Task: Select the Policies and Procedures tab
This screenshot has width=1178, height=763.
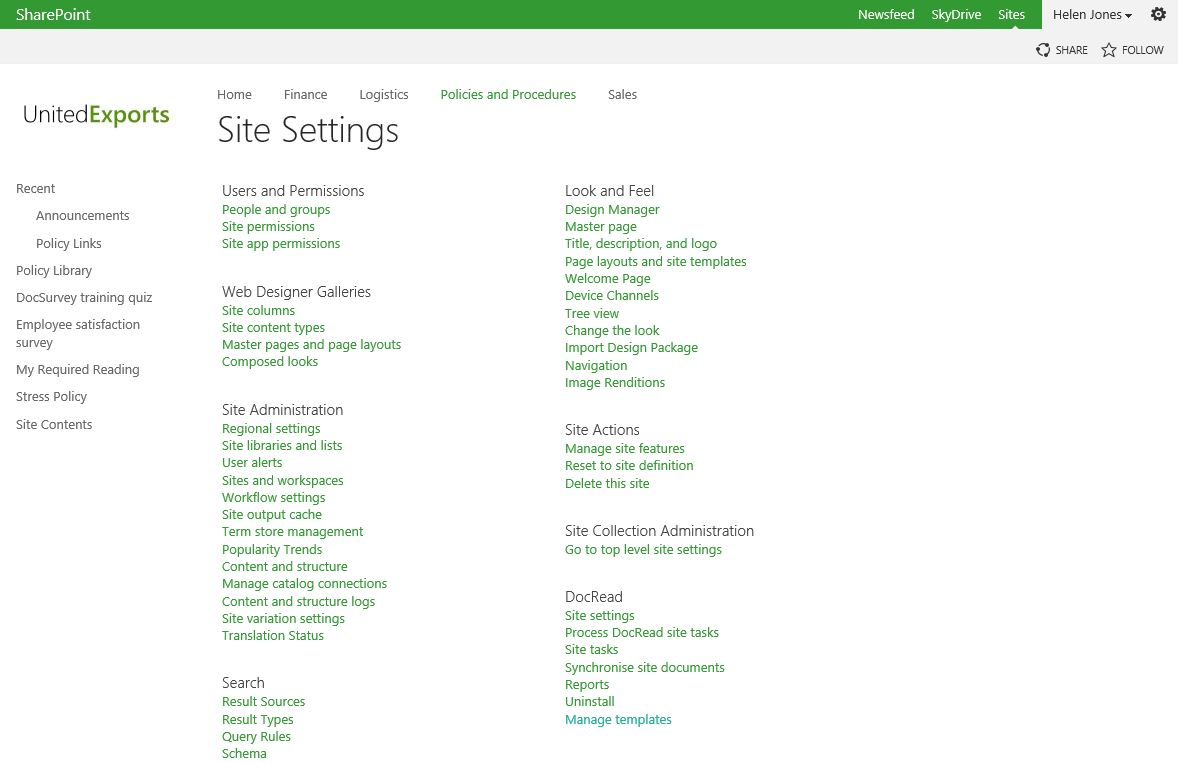Action: pyautogui.click(x=508, y=95)
